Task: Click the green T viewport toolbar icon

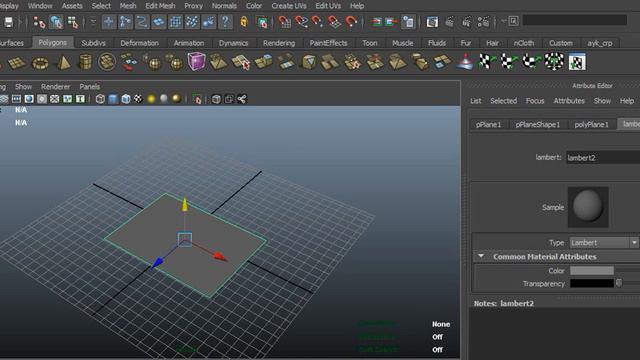Action: coord(80,99)
